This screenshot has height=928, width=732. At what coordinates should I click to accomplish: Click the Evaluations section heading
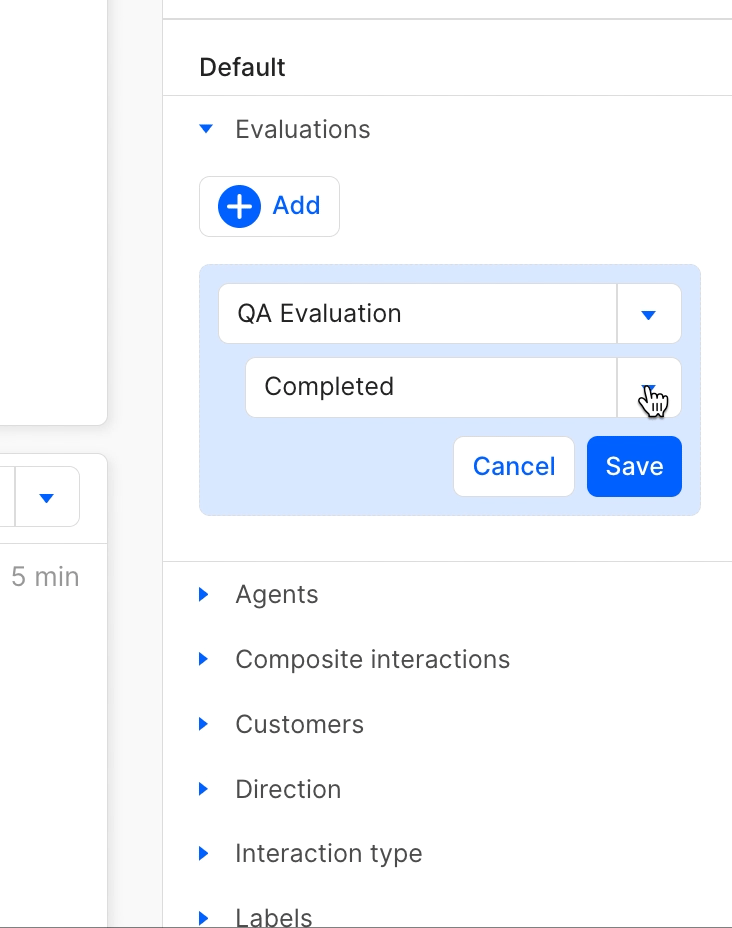[x=302, y=129]
